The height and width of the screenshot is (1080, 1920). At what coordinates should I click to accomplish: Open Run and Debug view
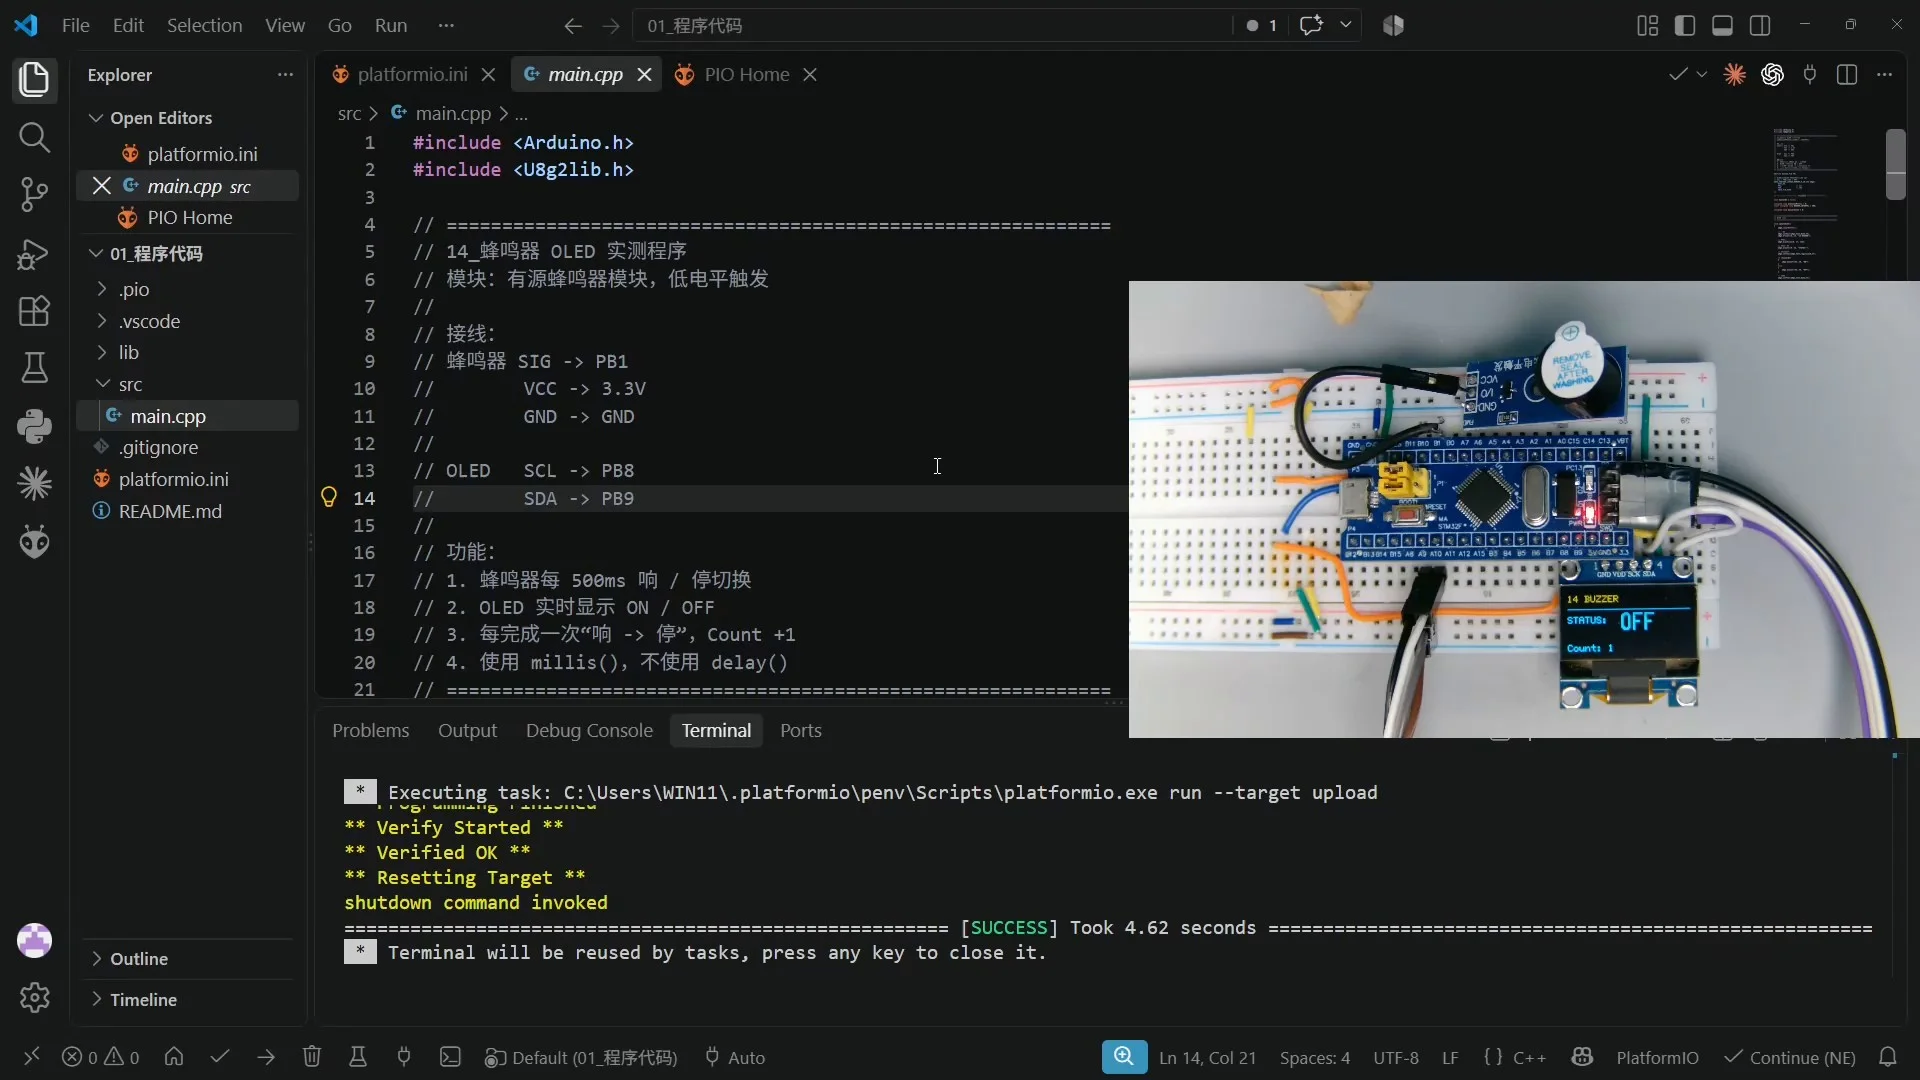pyautogui.click(x=34, y=254)
